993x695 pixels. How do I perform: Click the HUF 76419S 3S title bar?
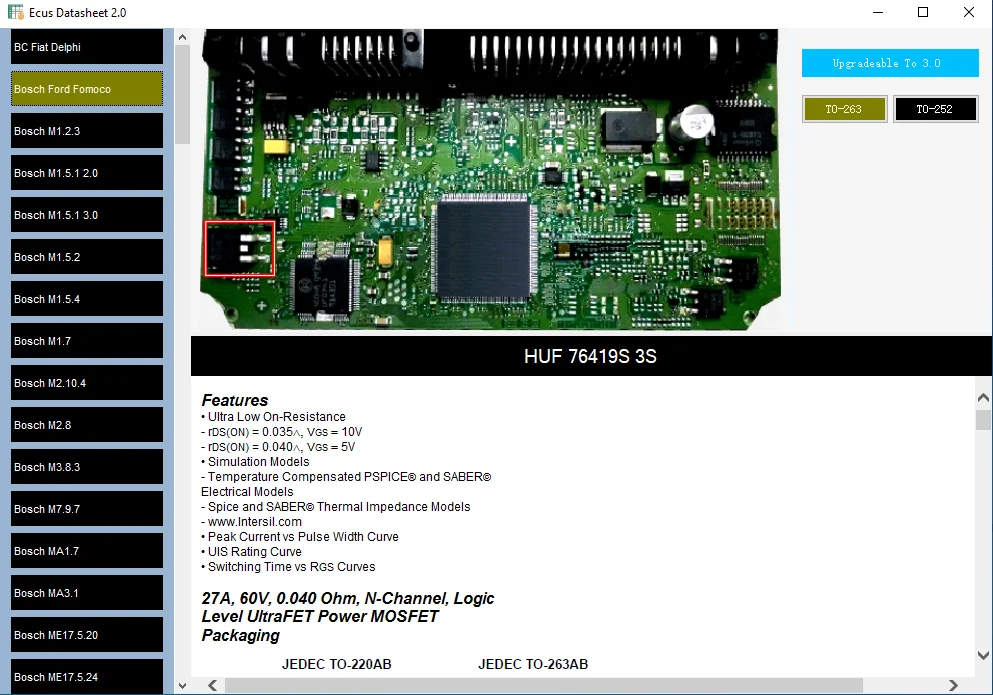pos(591,356)
